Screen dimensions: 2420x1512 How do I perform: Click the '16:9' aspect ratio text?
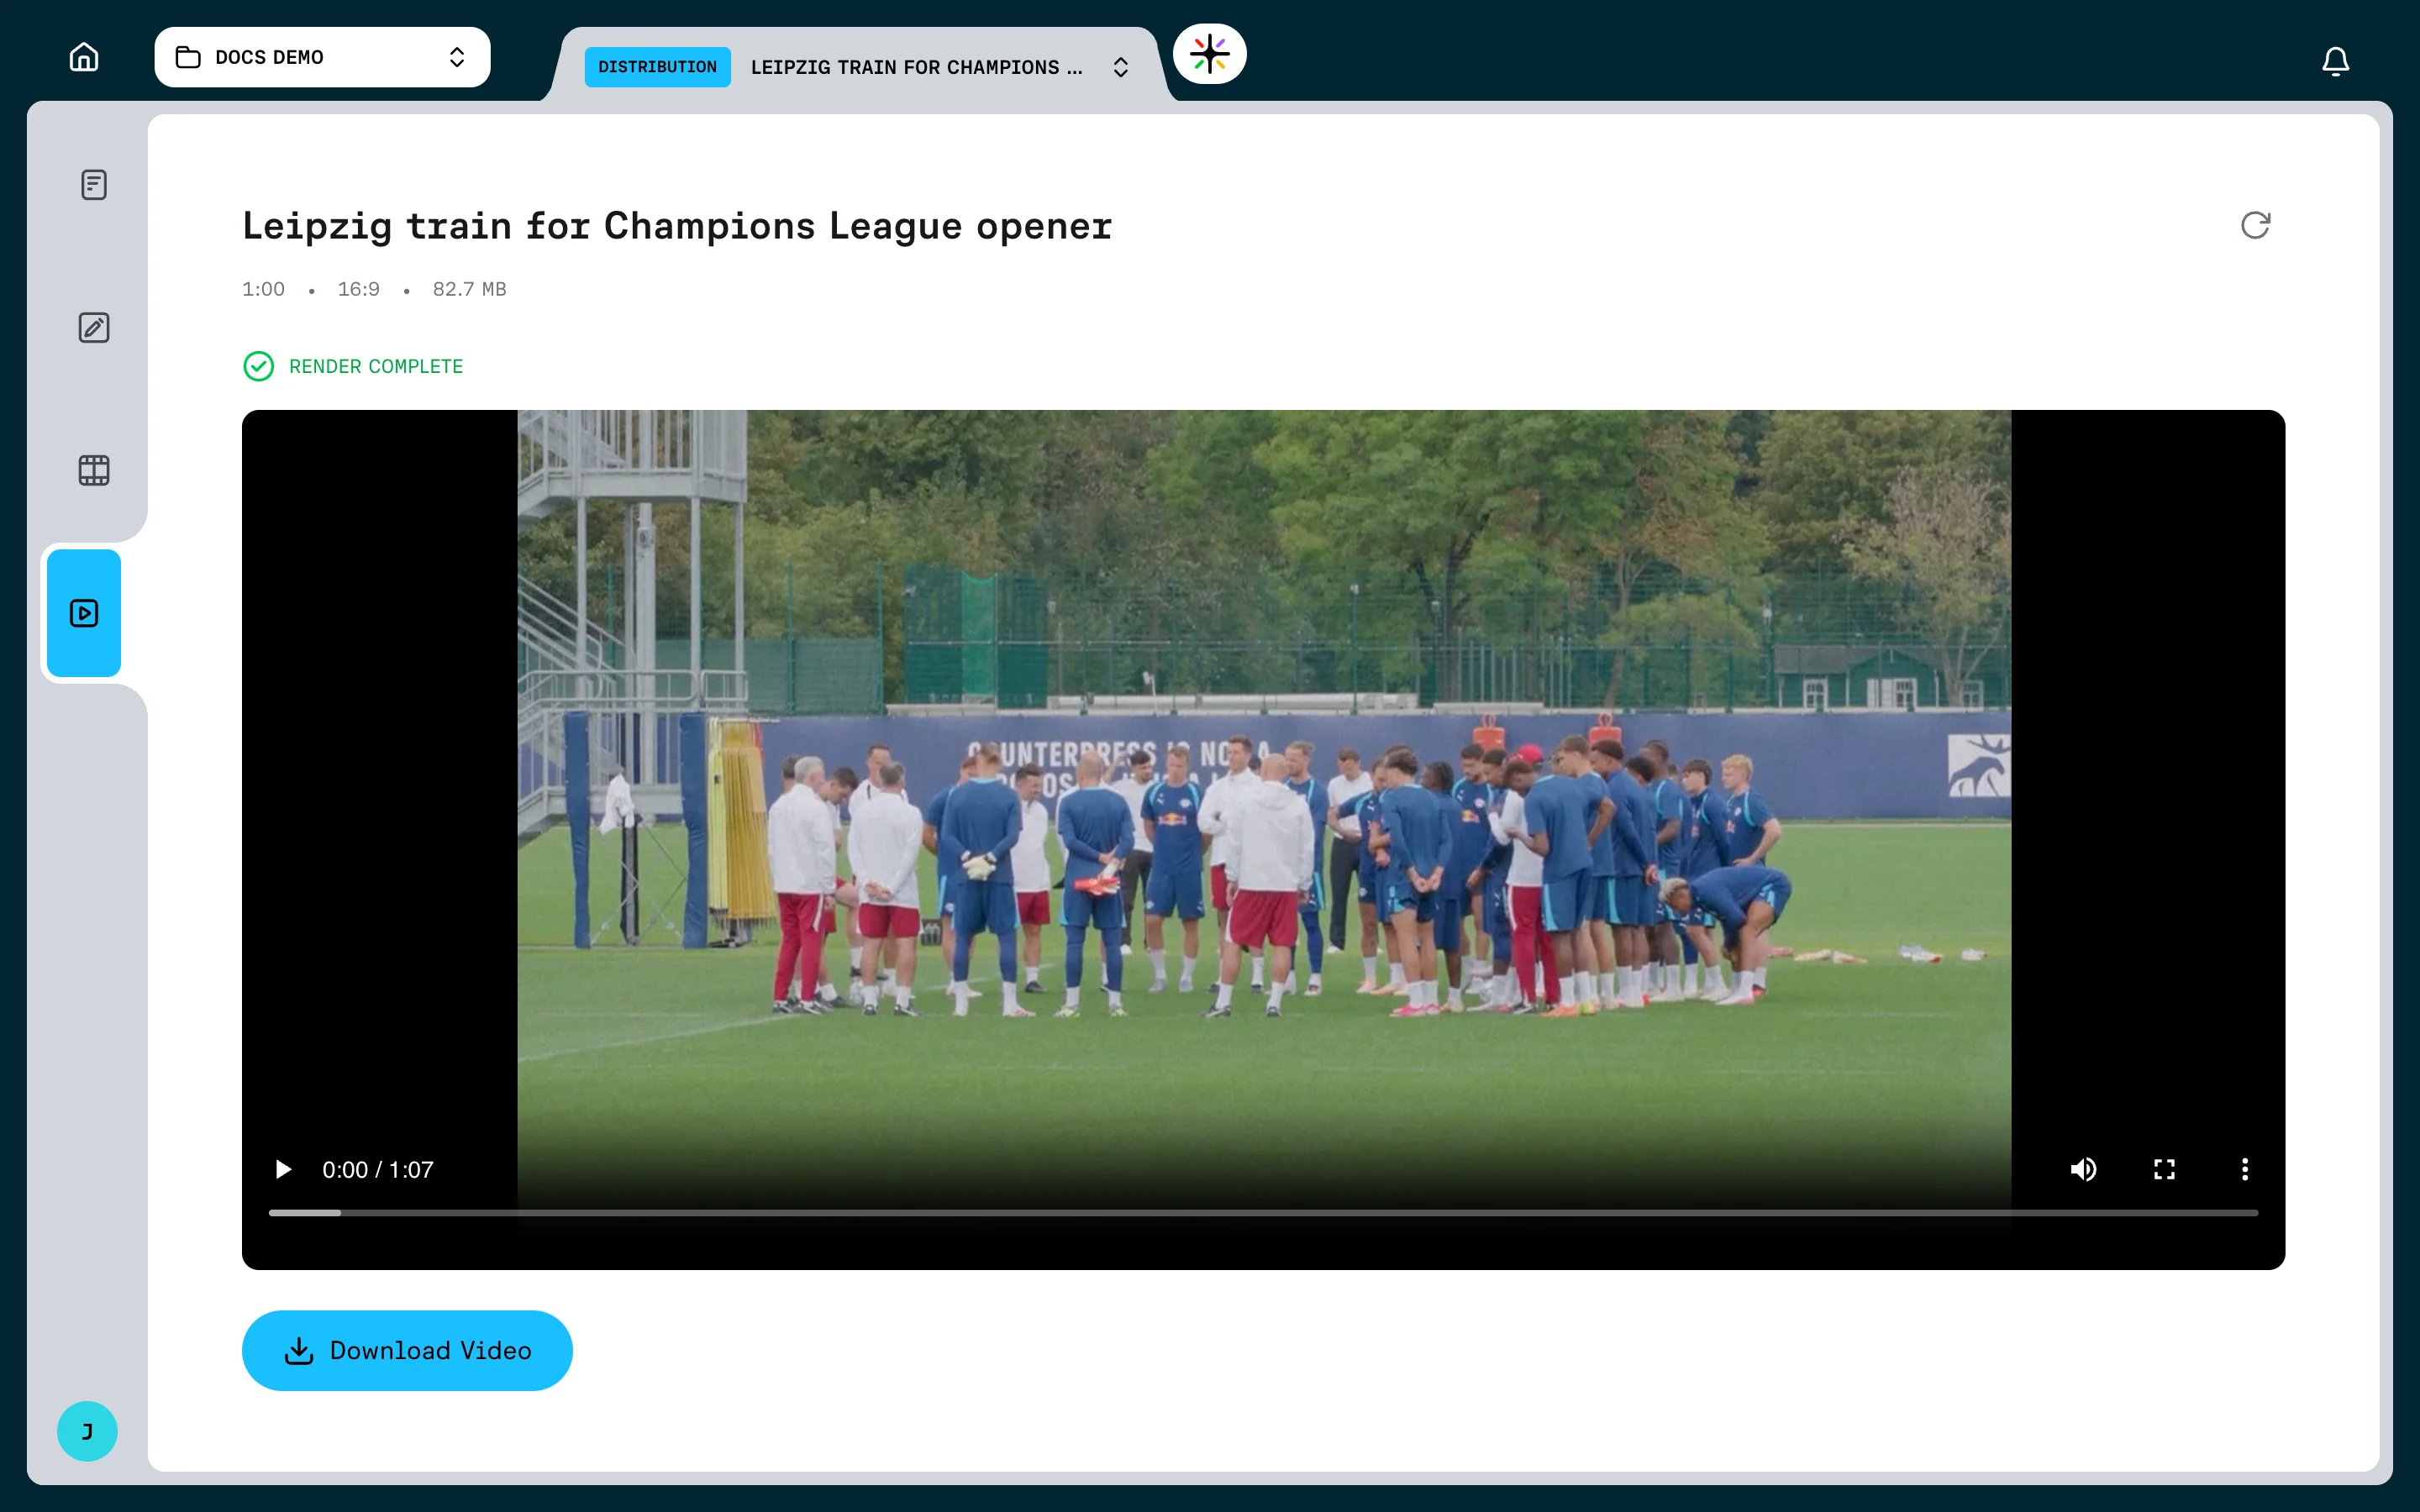(x=358, y=289)
